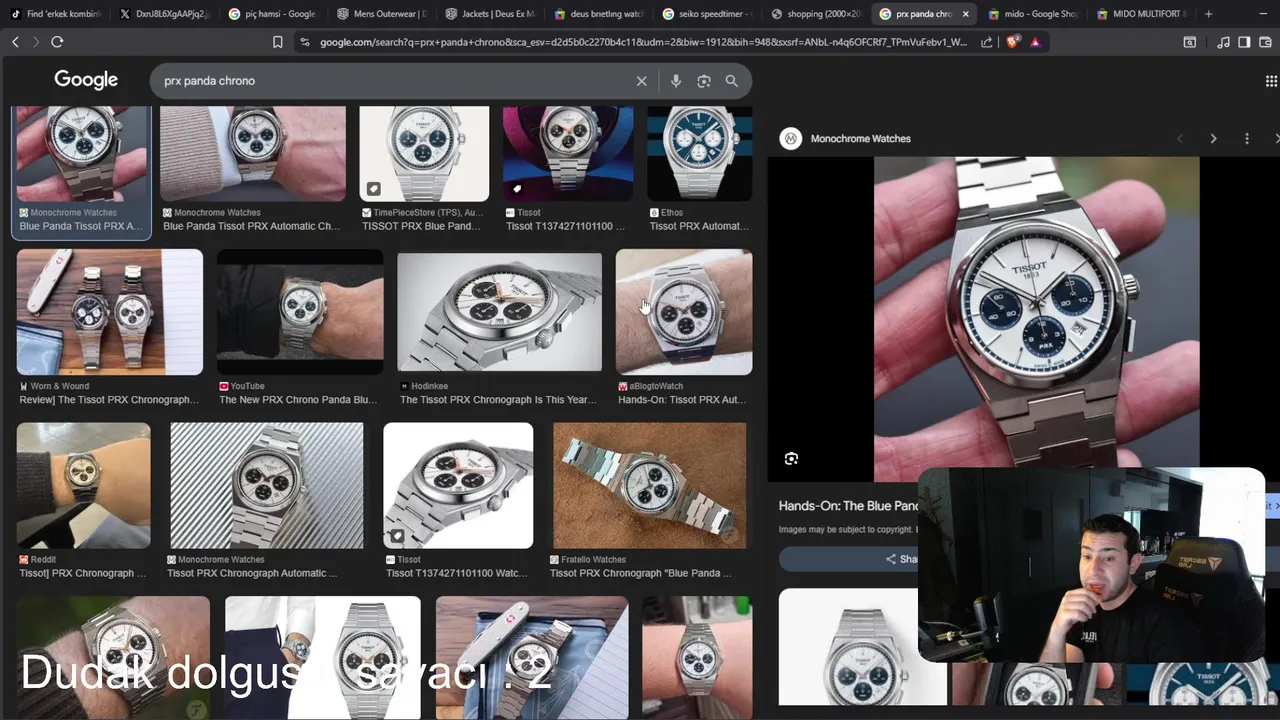Open the music note playlist icon
1280x720 pixels.
(x=1224, y=42)
